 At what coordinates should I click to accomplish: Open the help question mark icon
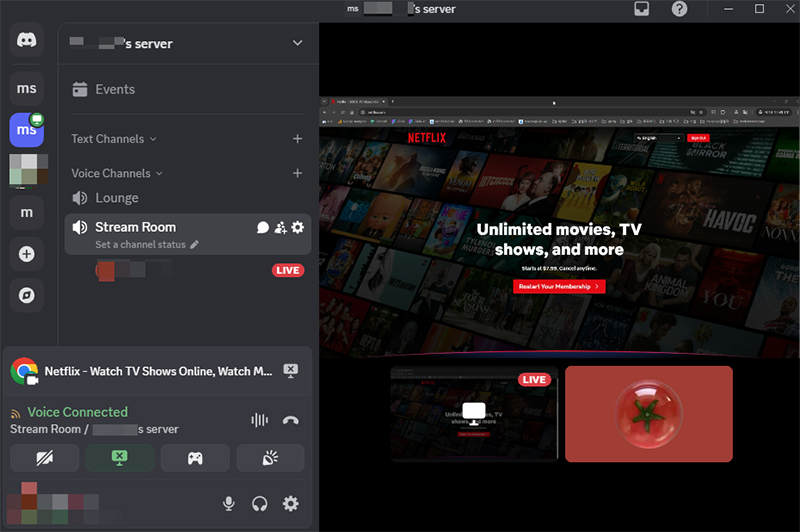pyautogui.click(x=679, y=9)
